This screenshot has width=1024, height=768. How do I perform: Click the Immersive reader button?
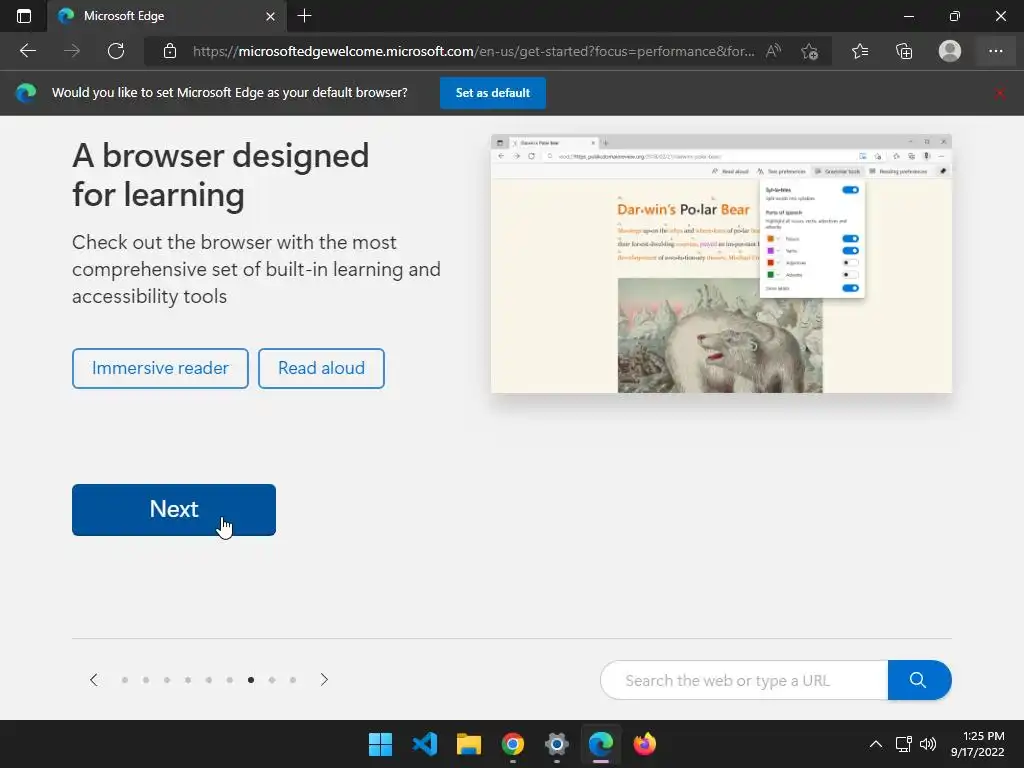(160, 368)
